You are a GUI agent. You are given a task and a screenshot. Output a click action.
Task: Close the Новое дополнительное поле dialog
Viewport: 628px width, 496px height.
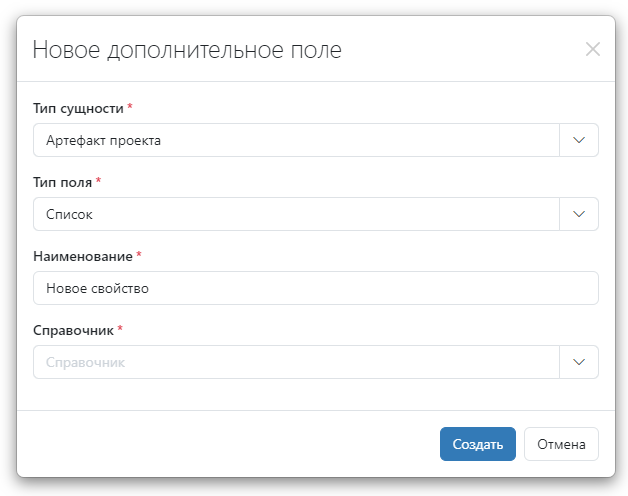592,49
